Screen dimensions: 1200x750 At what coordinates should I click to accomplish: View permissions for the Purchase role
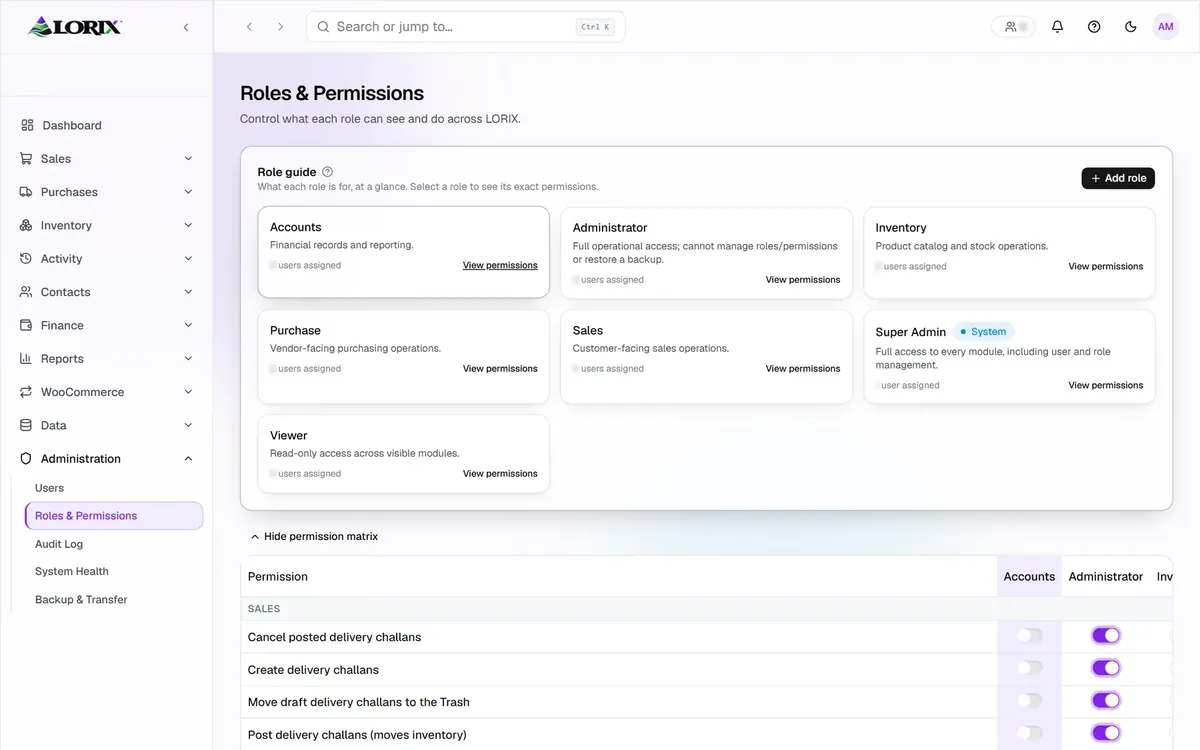click(500, 368)
